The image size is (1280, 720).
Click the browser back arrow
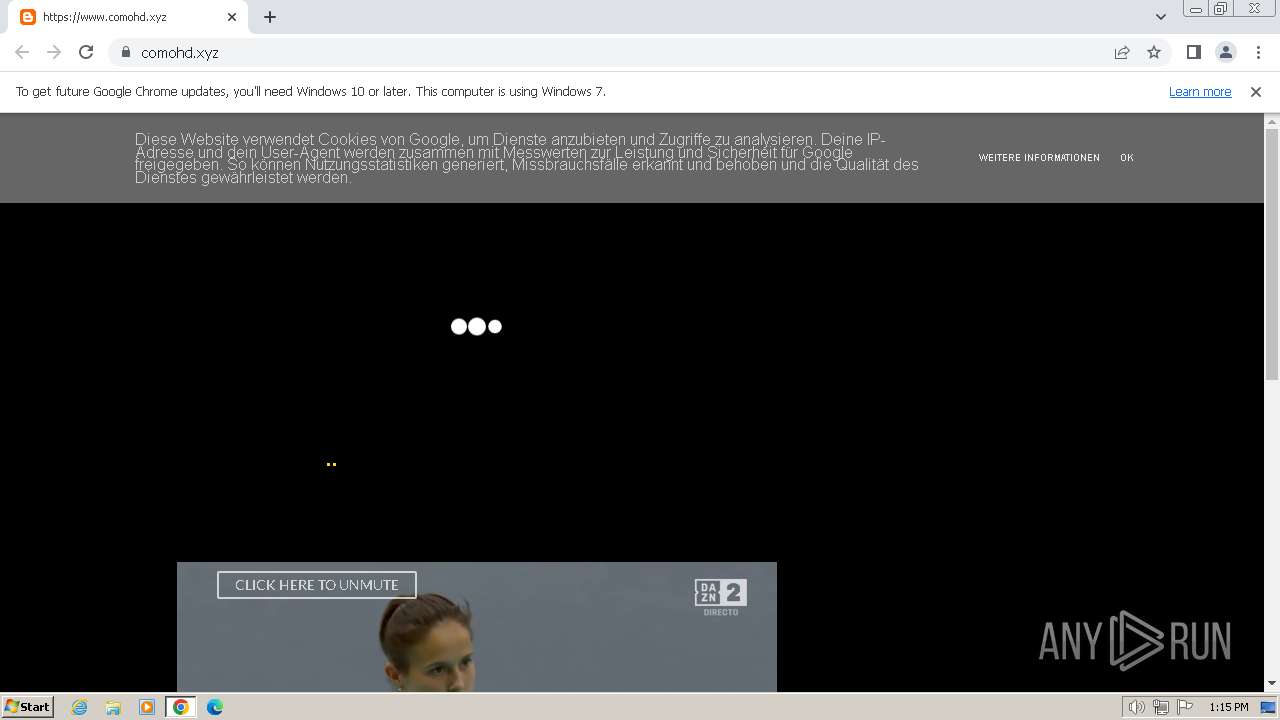point(22,52)
